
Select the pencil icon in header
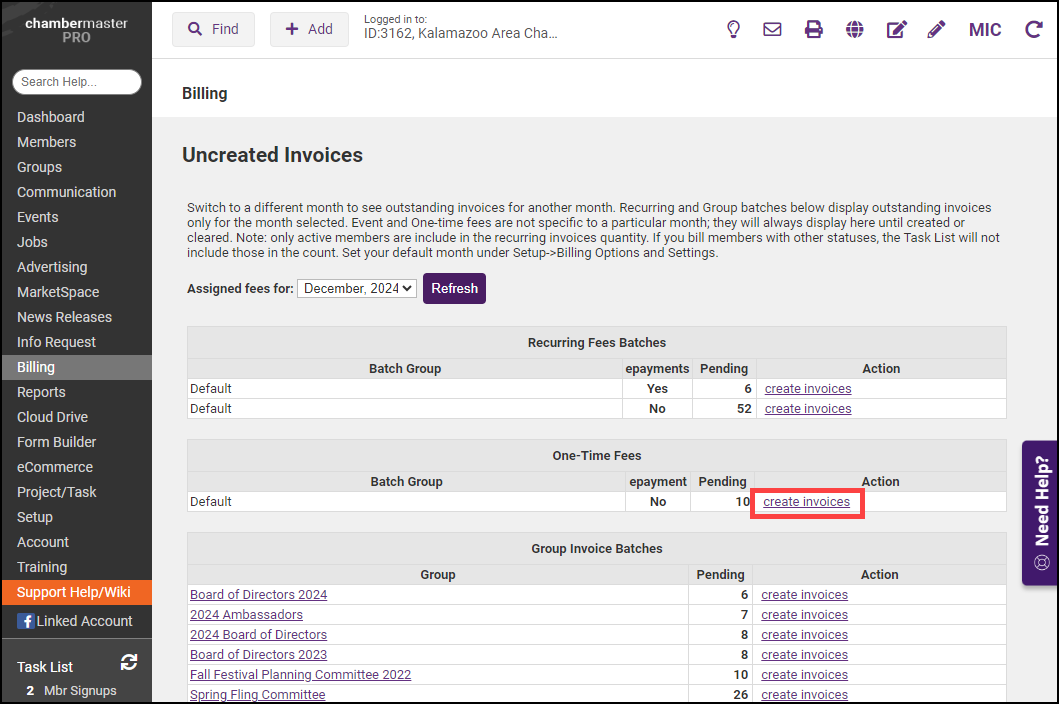[936, 29]
